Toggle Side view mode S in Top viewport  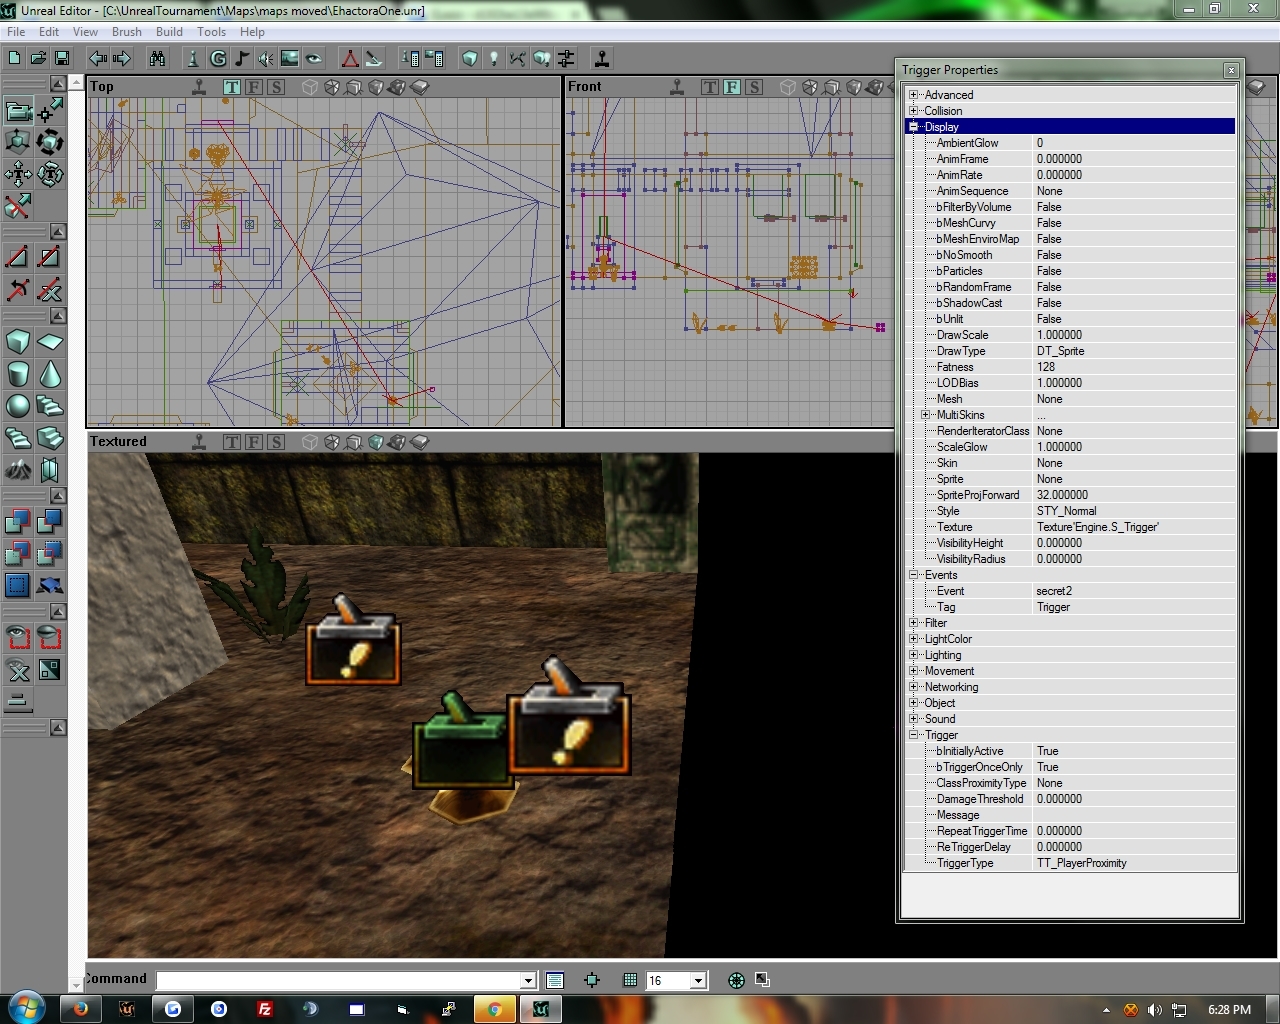(x=276, y=87)
